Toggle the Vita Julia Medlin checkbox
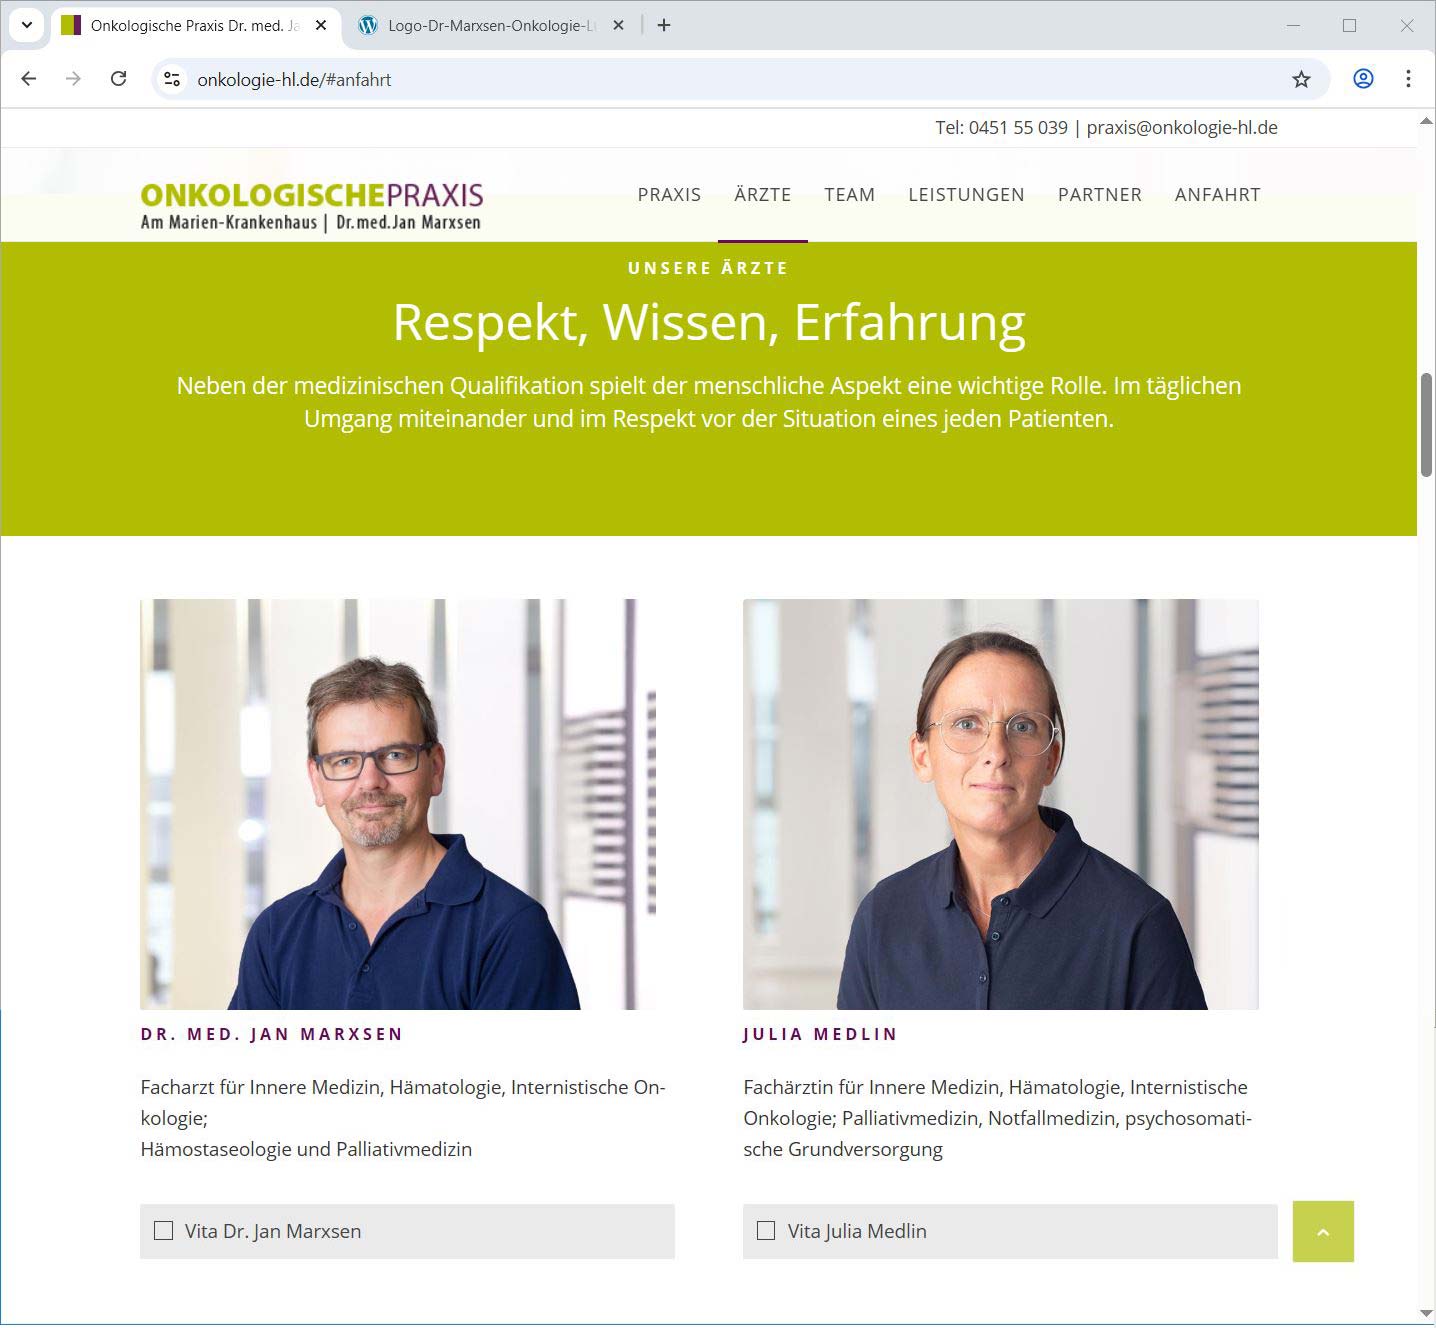 pyautogui.click(x=766, y=1230)
